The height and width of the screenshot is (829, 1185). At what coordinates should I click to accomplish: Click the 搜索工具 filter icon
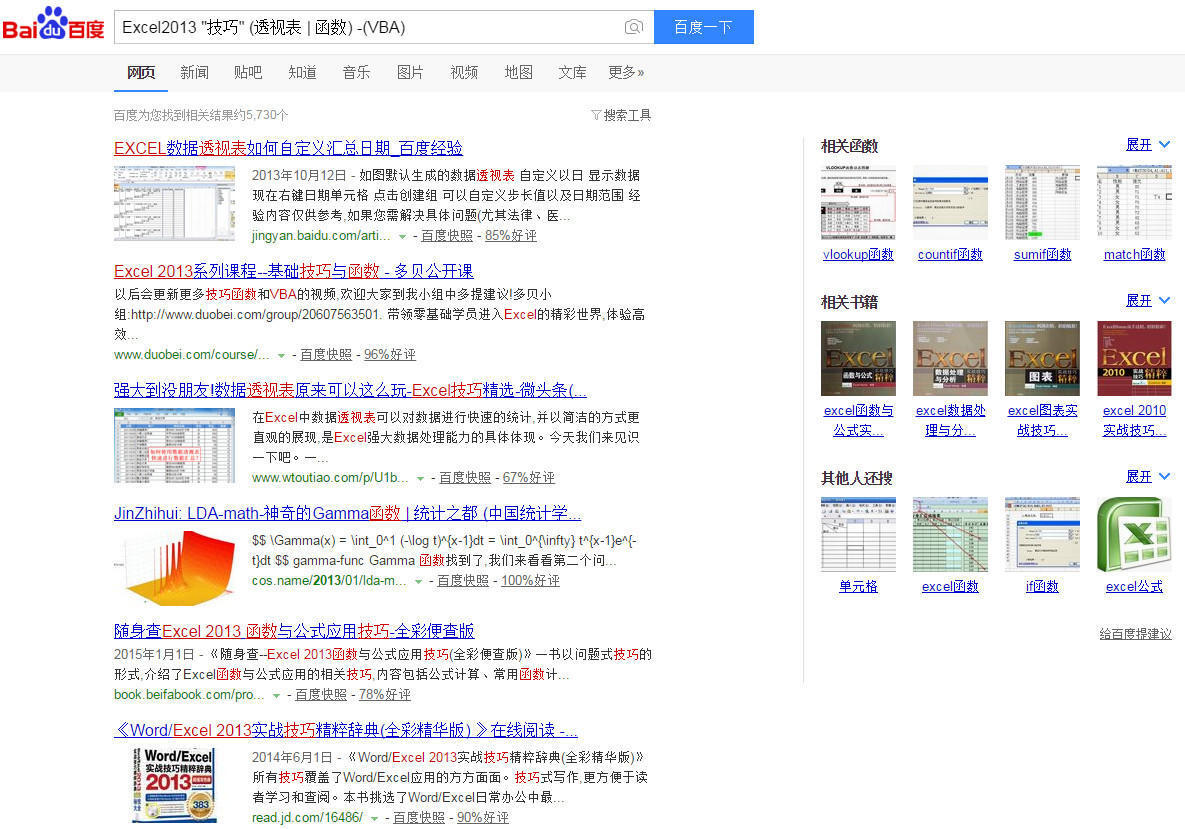[596, 115]
